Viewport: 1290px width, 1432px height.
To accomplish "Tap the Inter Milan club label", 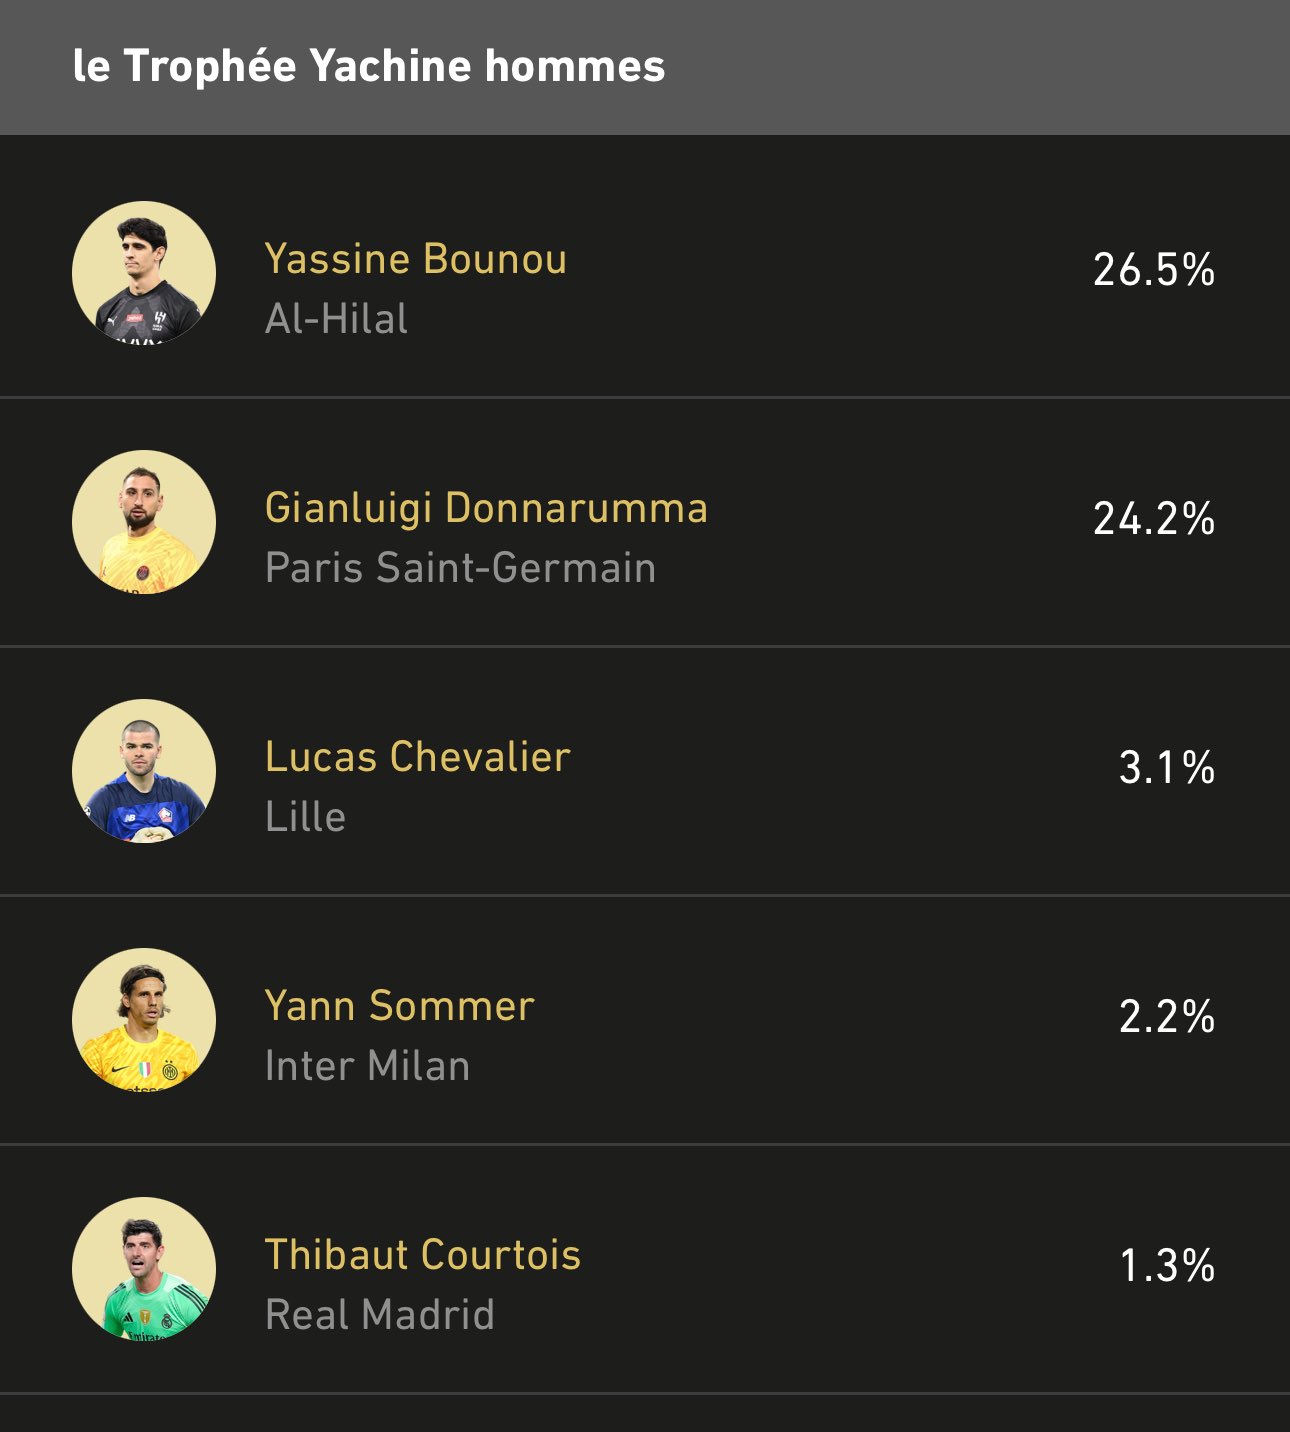I will click(x=368, y=1066).
